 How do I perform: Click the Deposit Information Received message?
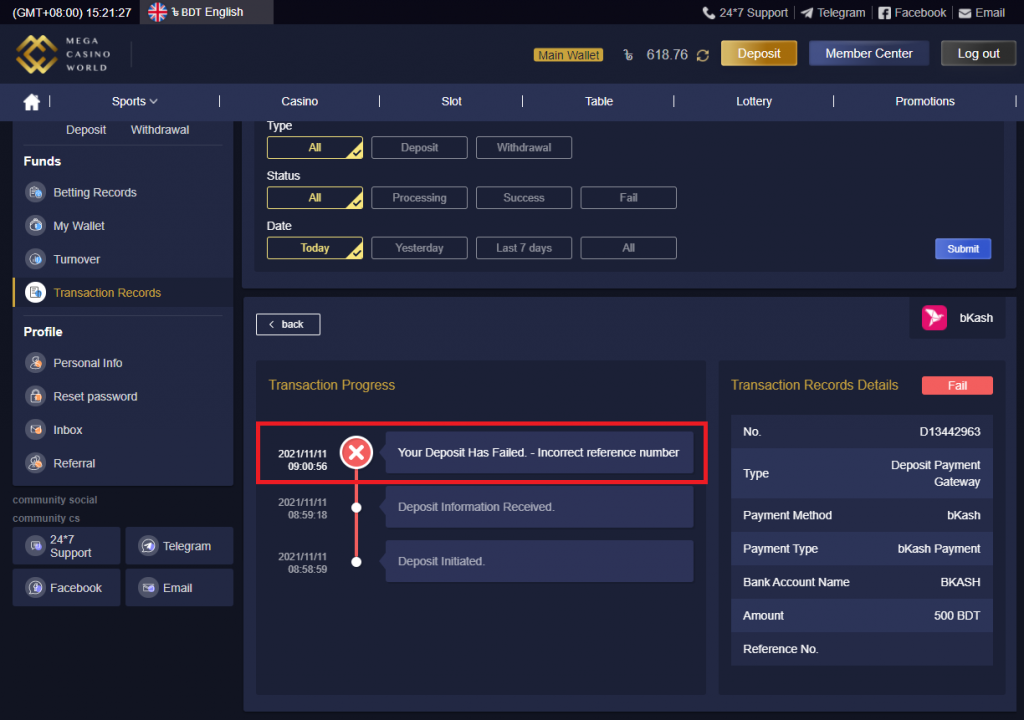pyautogui.click(x=539, y=507)
